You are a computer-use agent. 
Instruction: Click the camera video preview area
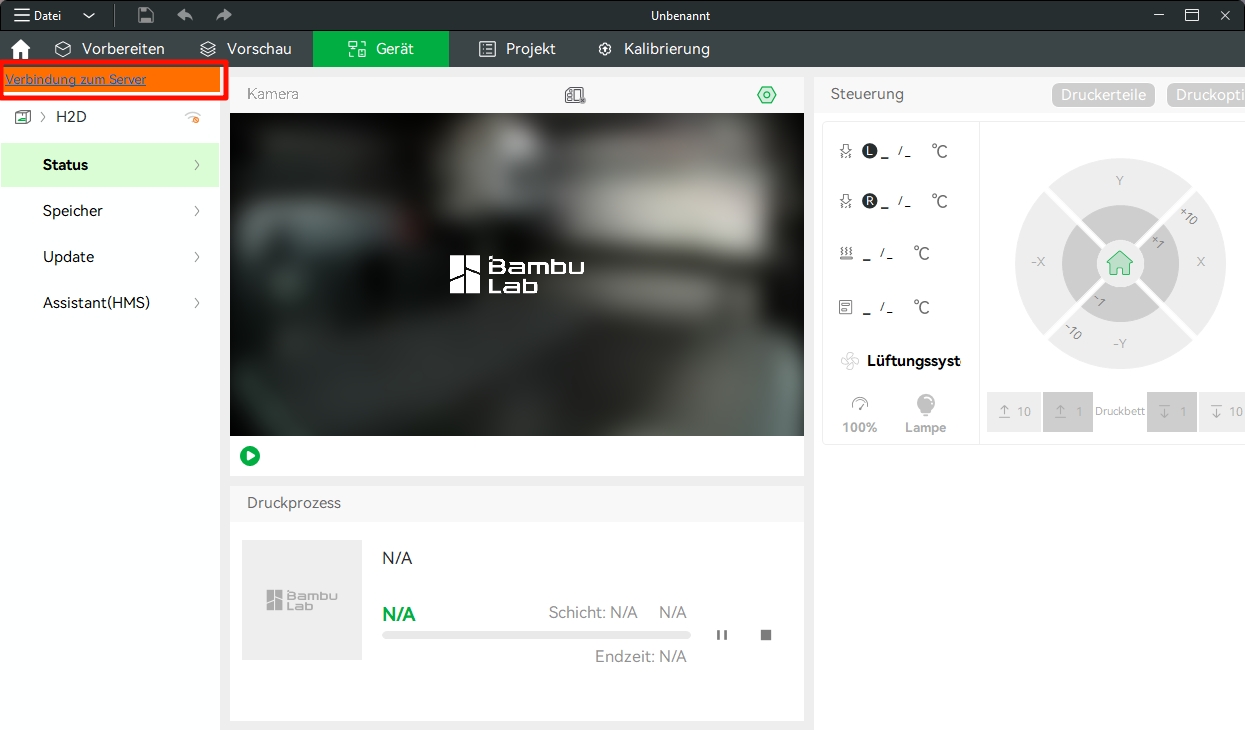click(517, 274)
